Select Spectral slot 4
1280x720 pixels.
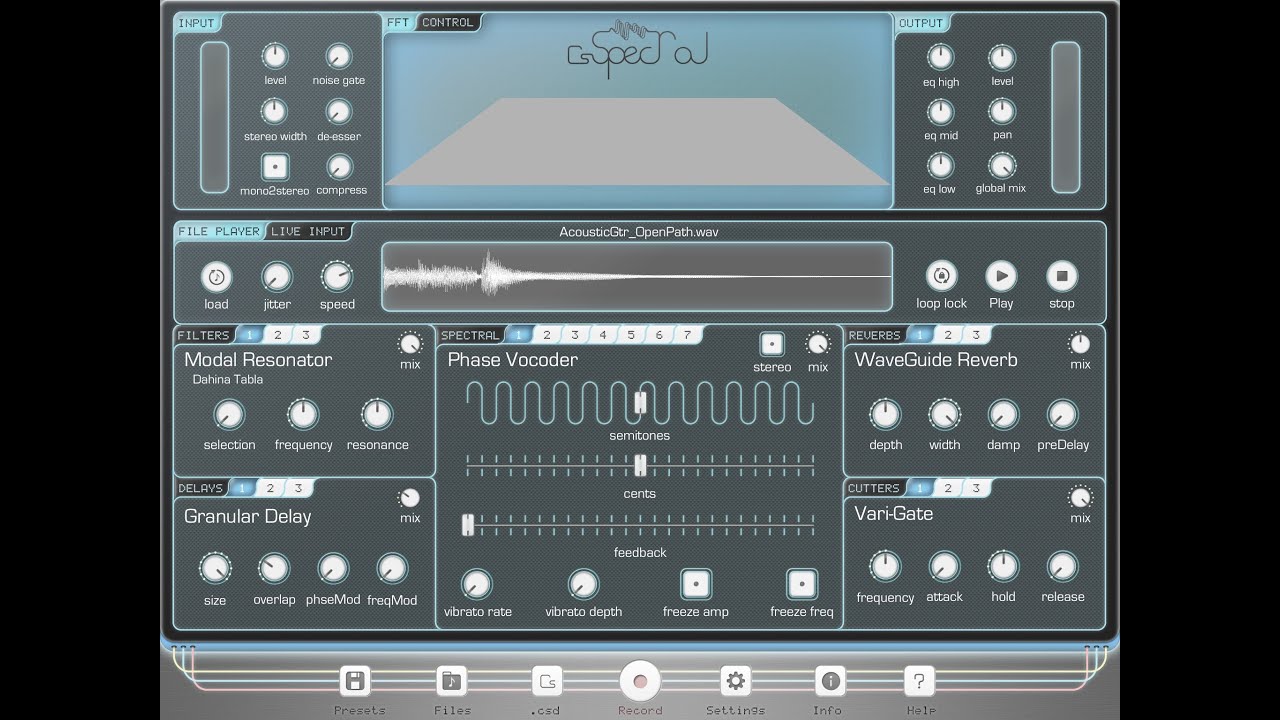click(603, 335)
